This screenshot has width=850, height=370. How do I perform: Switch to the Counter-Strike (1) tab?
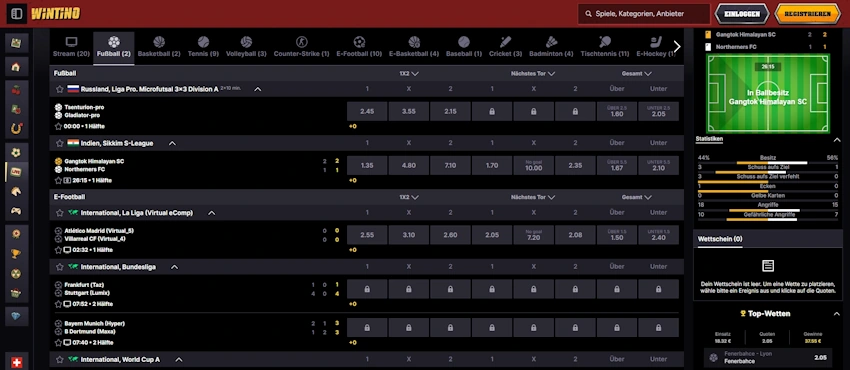point(301,47)
